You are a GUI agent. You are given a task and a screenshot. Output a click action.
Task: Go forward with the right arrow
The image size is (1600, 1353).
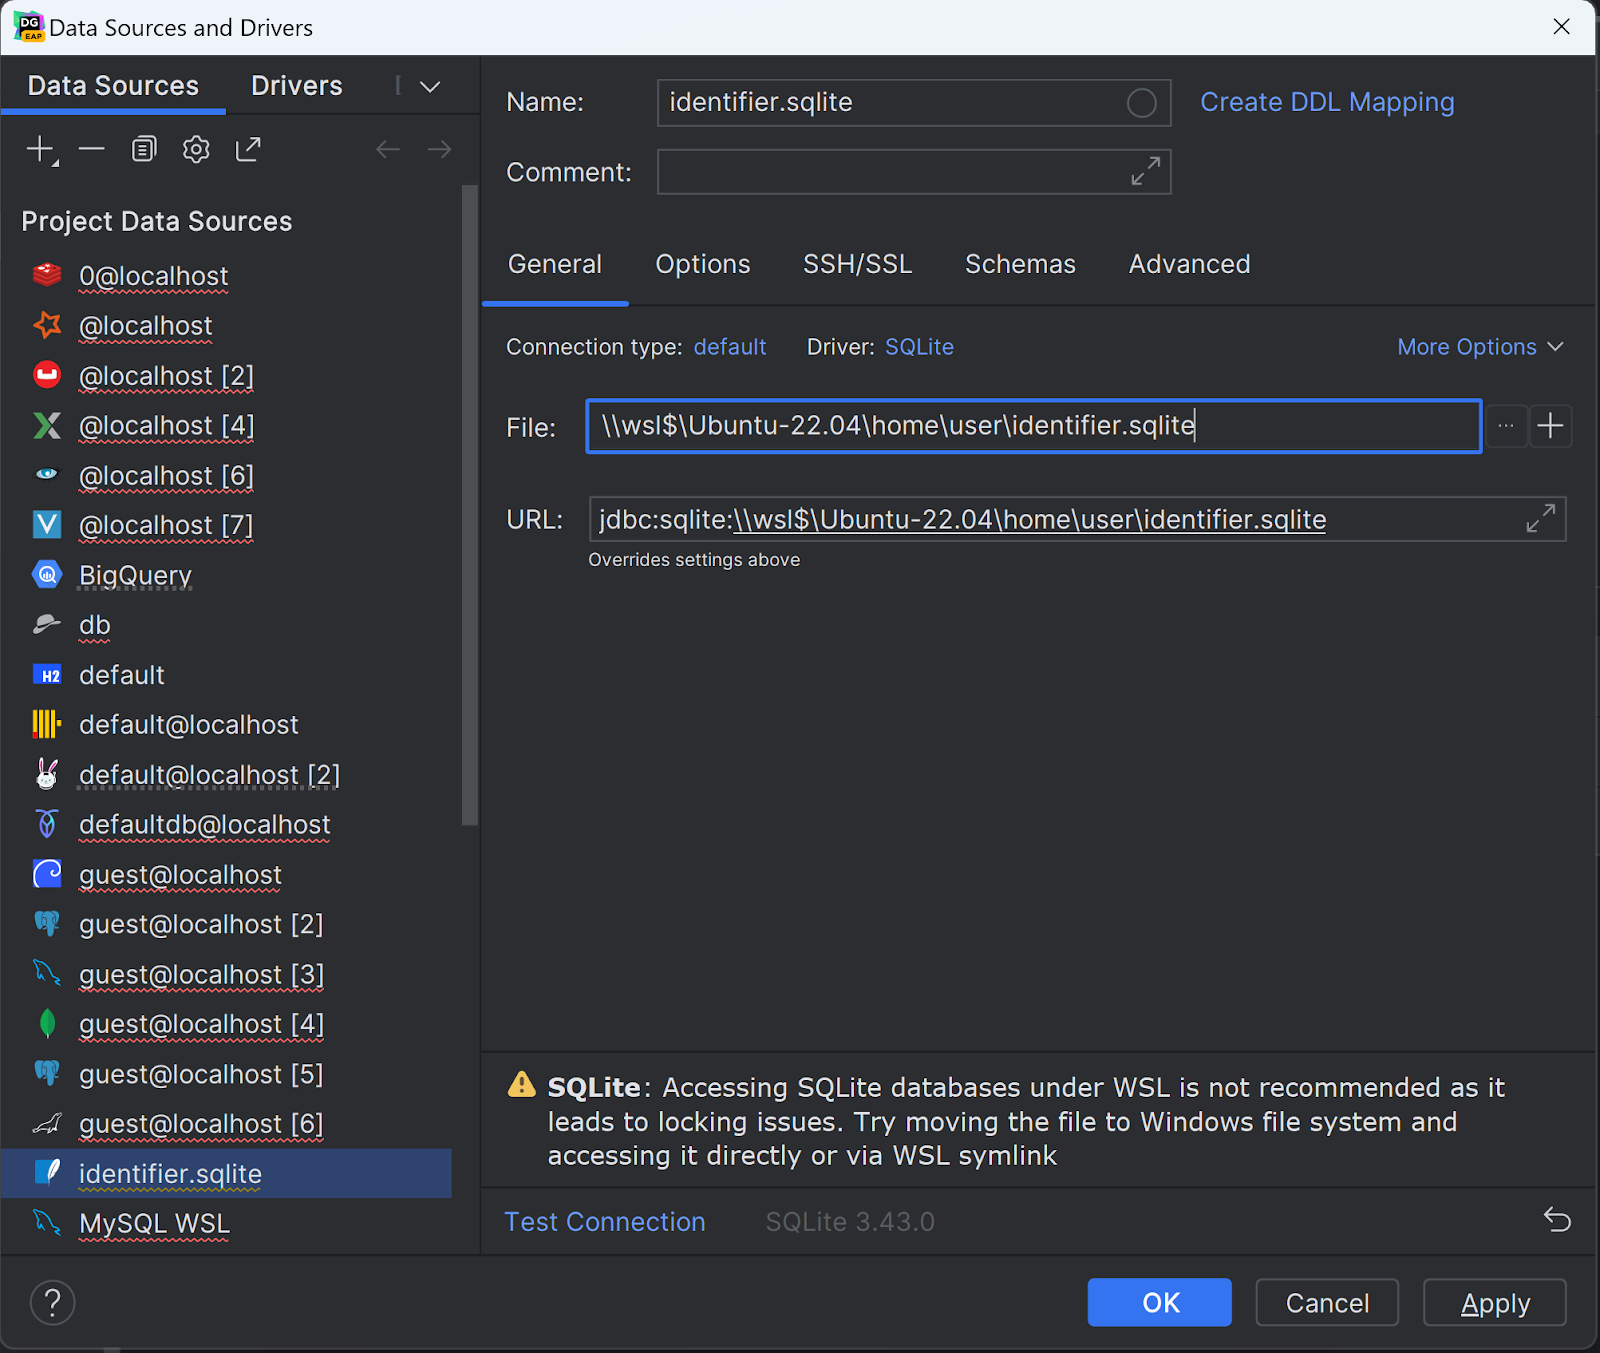(440, 150)
